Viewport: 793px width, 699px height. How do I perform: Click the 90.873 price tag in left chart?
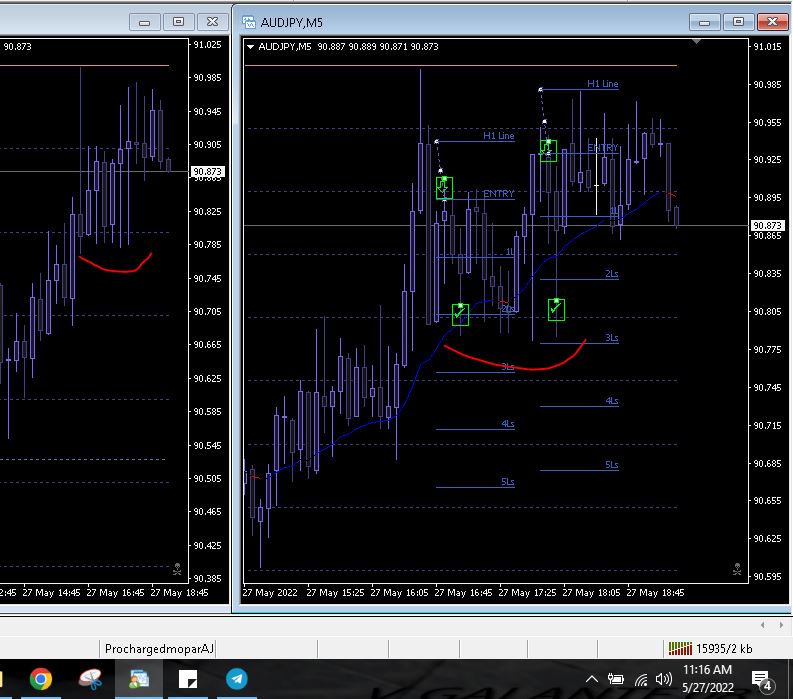click(207, 172)
